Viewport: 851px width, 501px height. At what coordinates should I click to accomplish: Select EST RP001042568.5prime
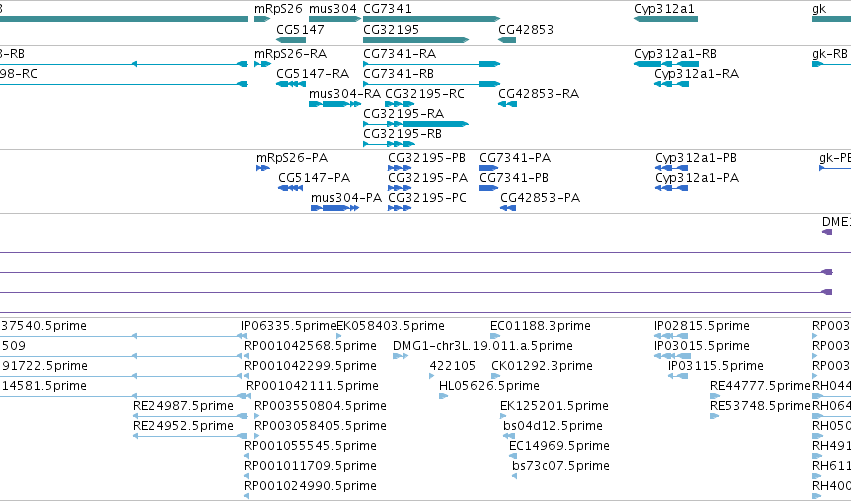click(310, 346)
